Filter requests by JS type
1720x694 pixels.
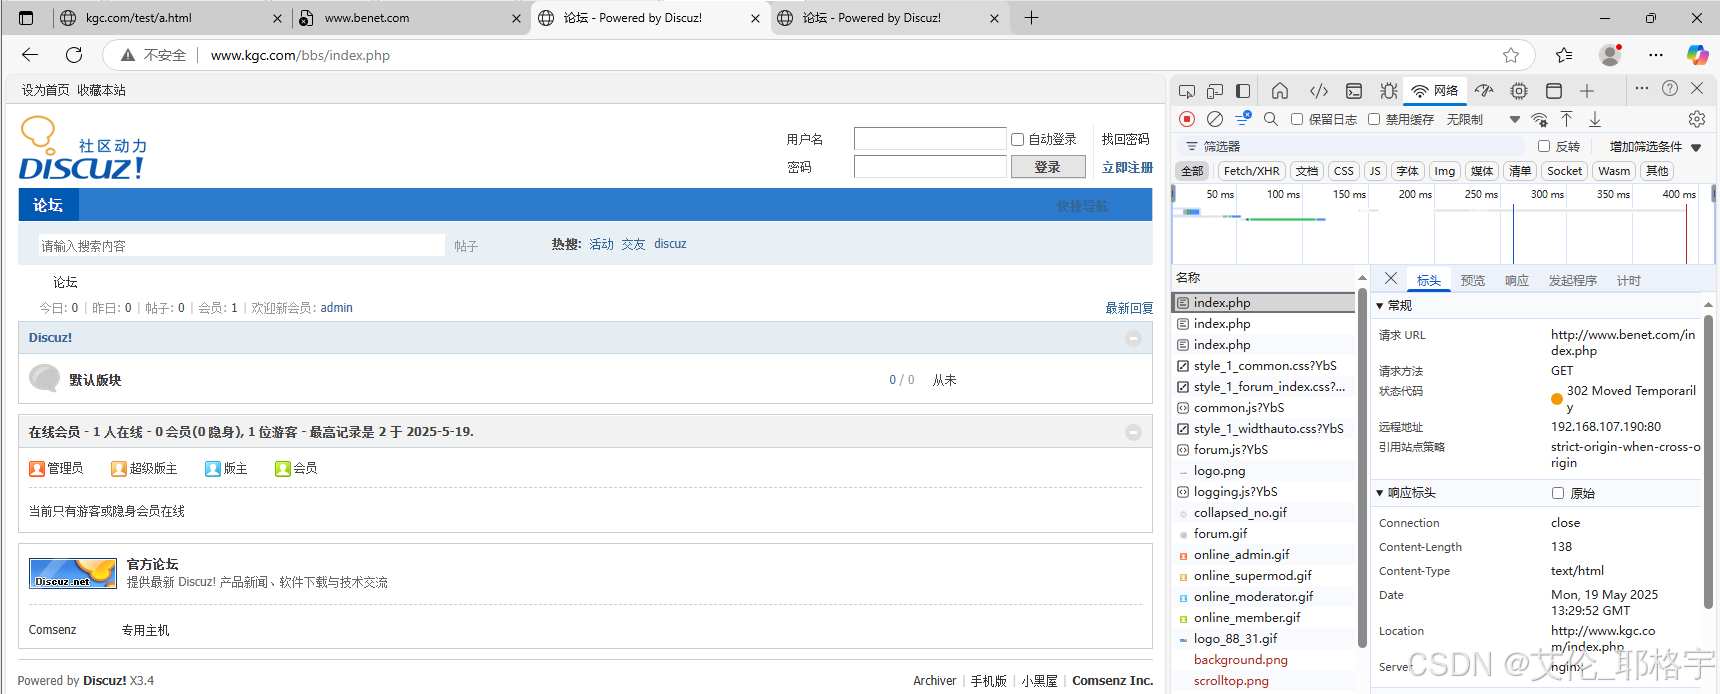[x=1375, y=171]
